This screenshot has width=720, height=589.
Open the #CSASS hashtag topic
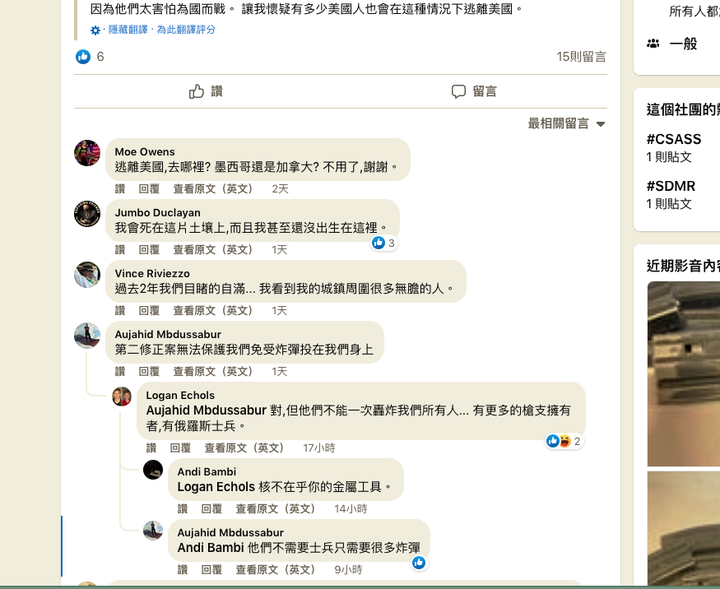coord(674,139)
